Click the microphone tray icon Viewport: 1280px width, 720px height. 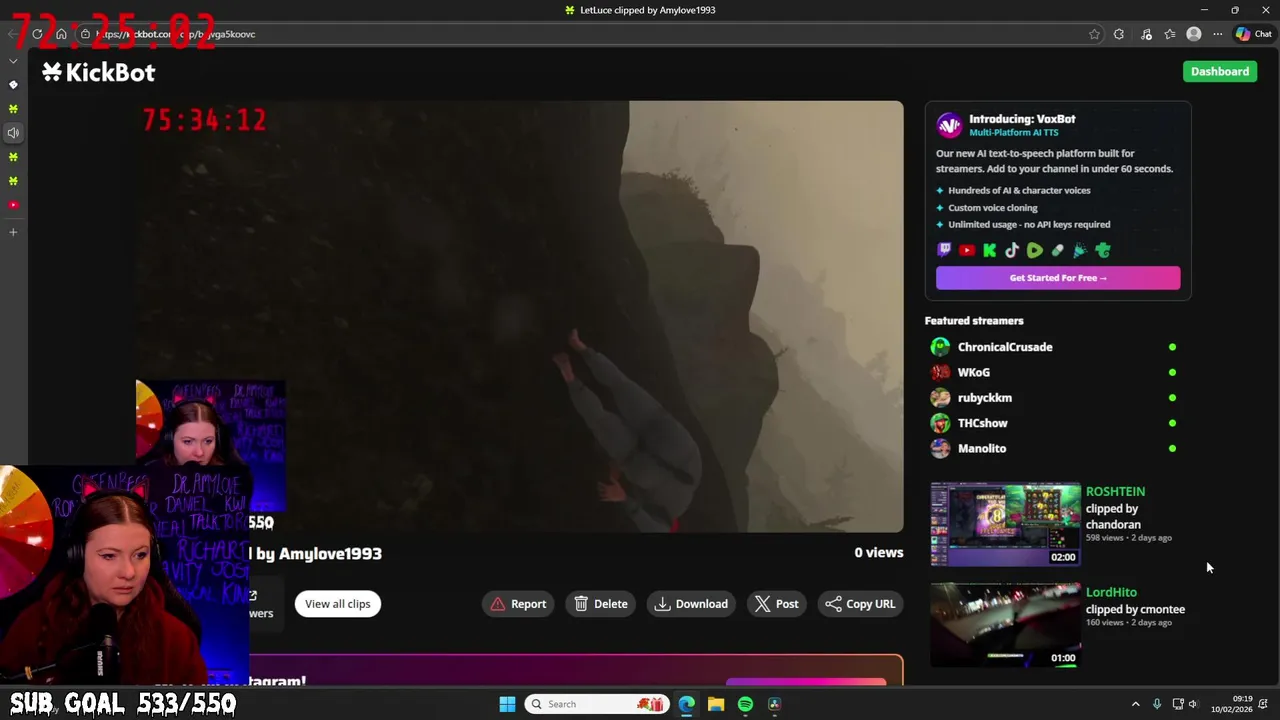[x=1157, y=704]
